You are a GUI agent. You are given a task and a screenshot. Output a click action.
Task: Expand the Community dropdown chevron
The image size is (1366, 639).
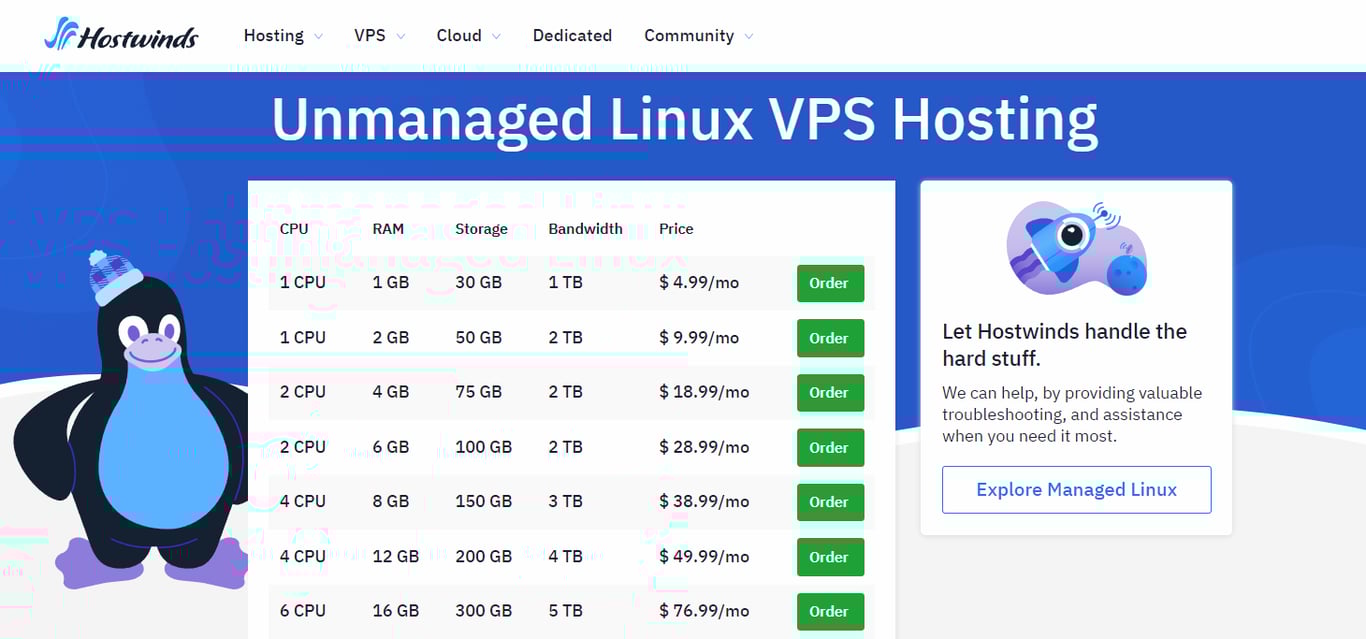click(749, 37)
